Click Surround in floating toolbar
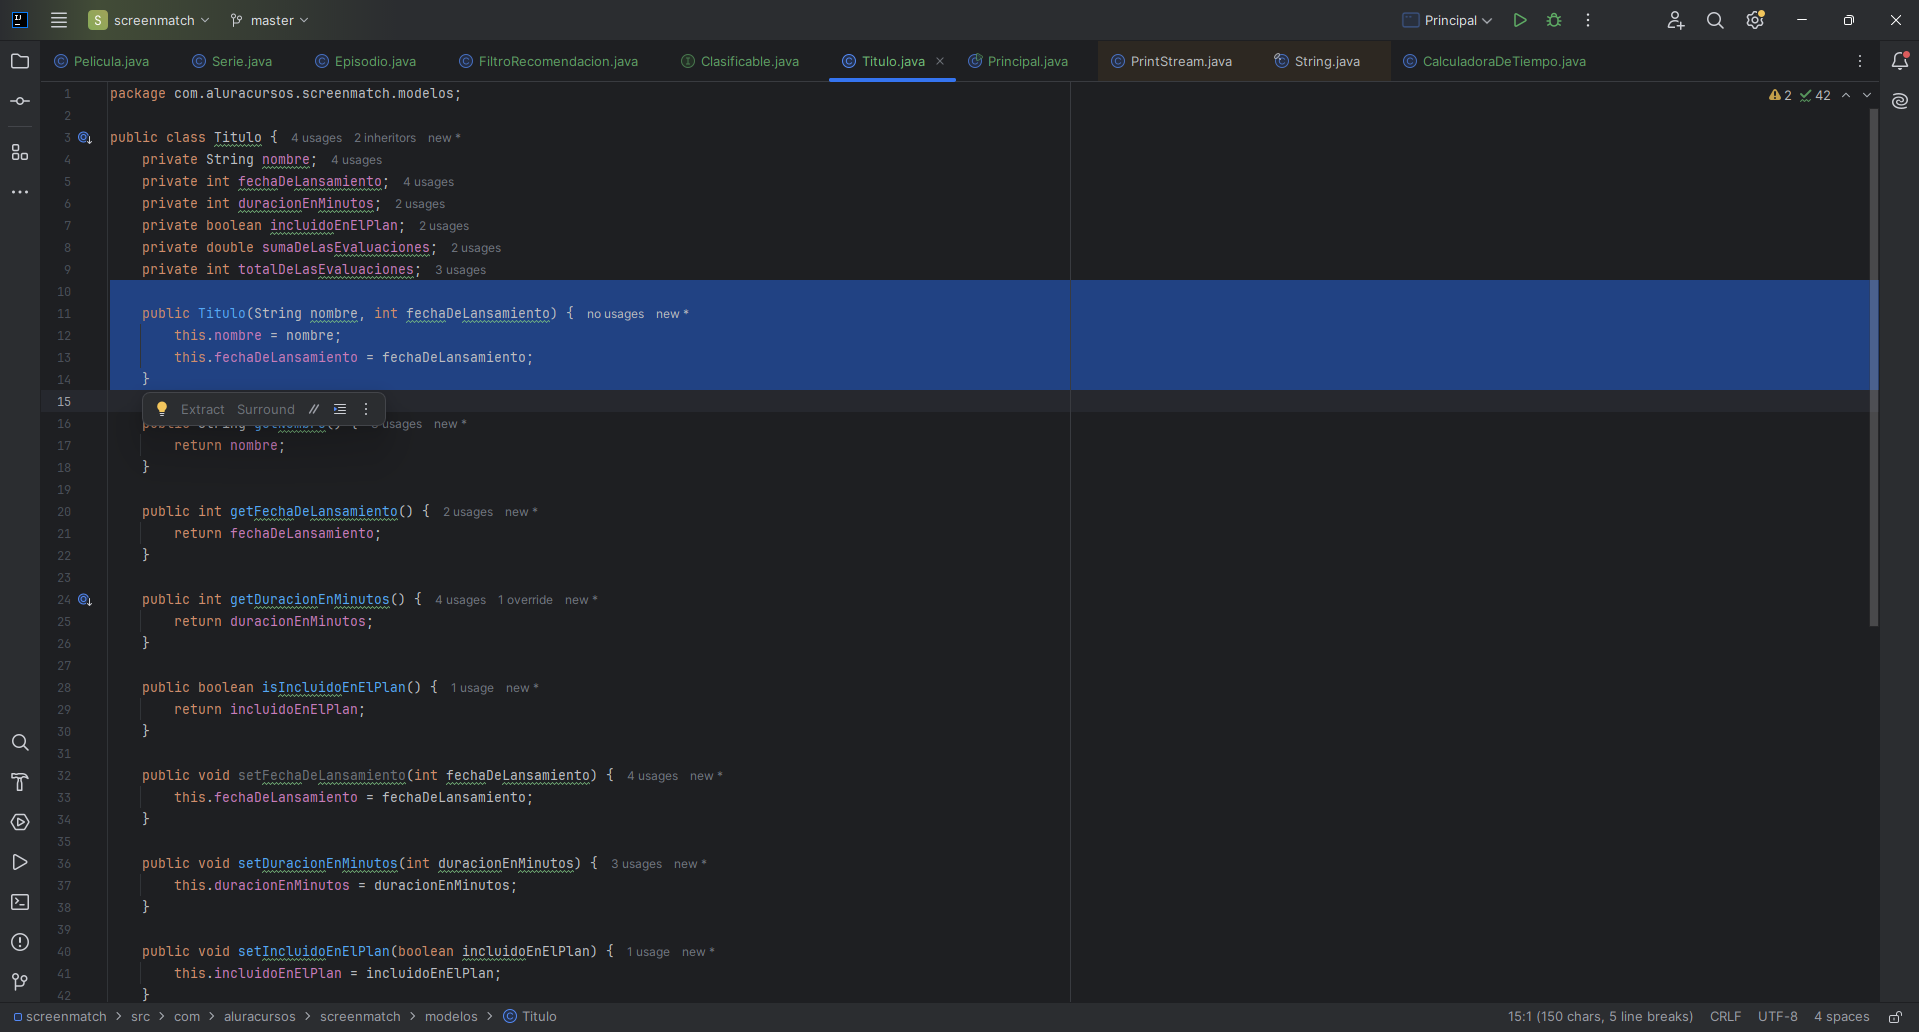The image size is (1919, 1032). pyautogui.click(x=266, y=409)
